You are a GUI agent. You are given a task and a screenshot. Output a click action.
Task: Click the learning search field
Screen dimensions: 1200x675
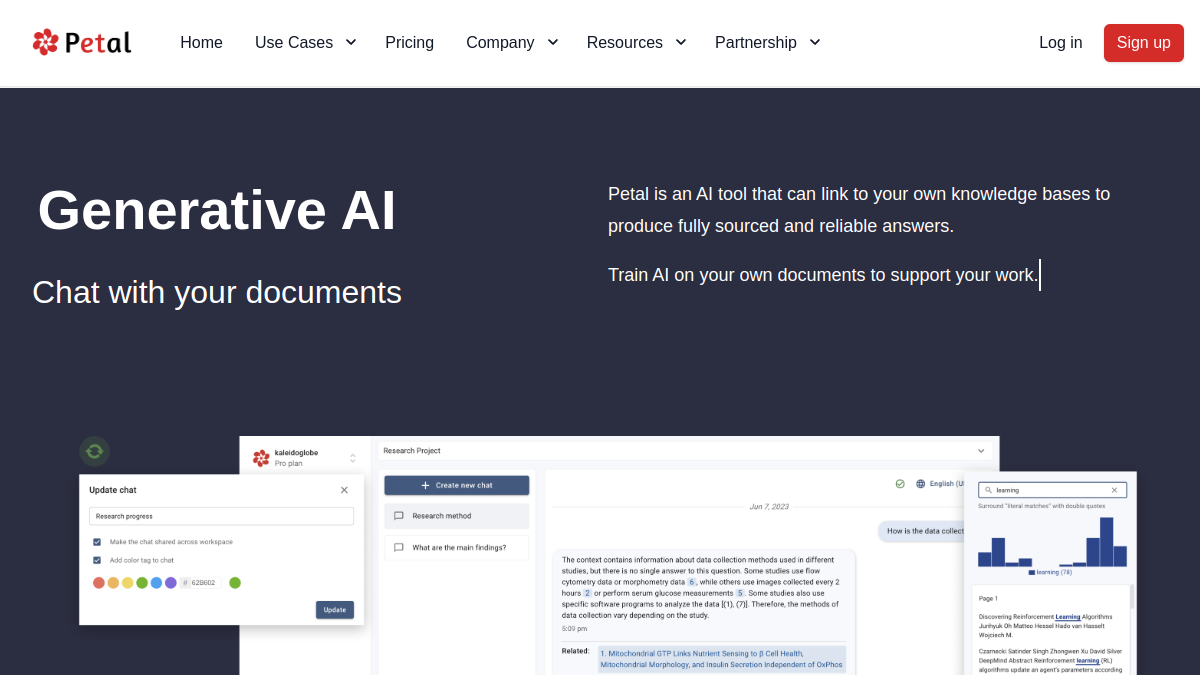1053,490
